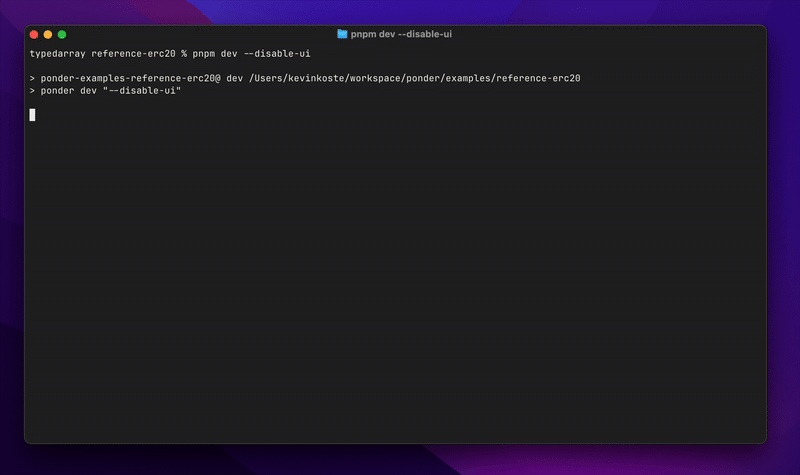Click an empty area of the title bar
Image resolution: width=800 pixels, height=475 pixels.
coord(600,34)
